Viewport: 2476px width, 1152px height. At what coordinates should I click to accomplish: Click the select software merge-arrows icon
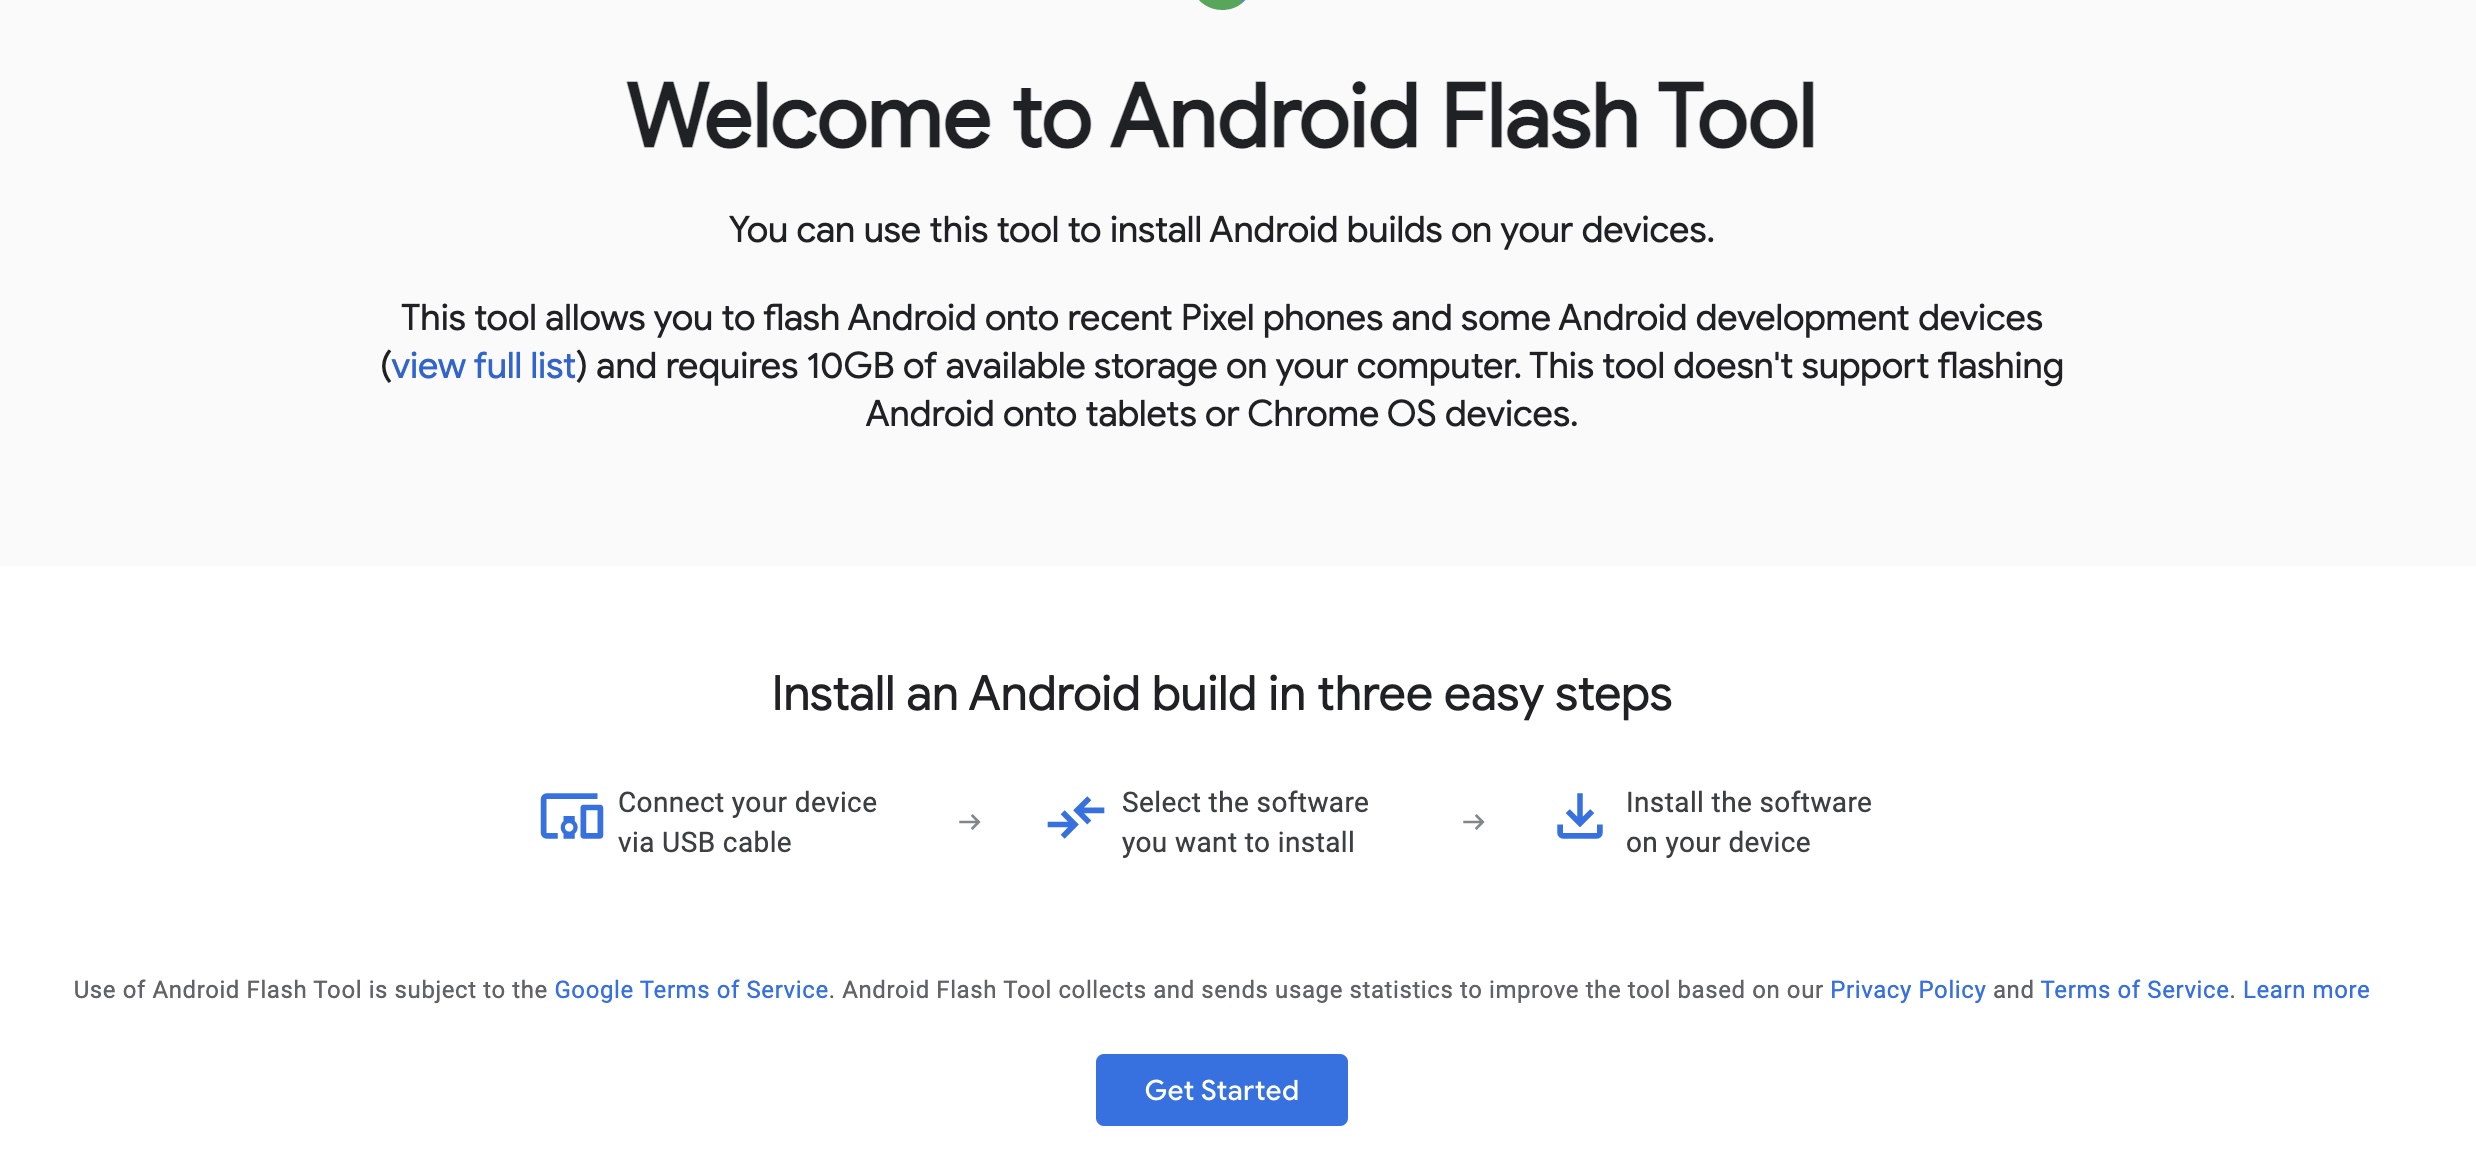(x=1075, y=818)
